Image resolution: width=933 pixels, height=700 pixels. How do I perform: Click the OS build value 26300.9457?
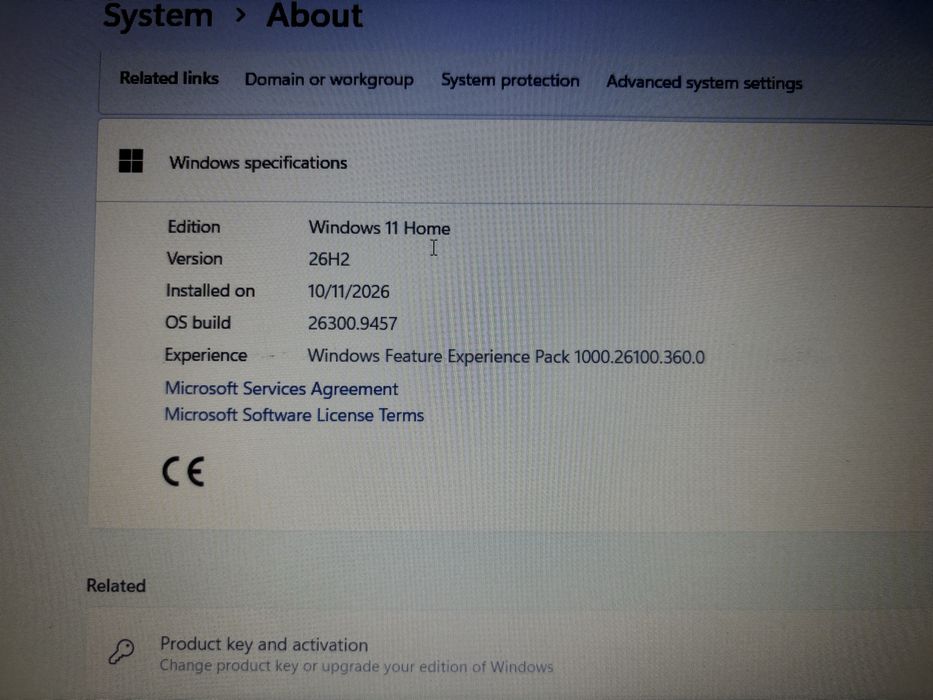352,323
